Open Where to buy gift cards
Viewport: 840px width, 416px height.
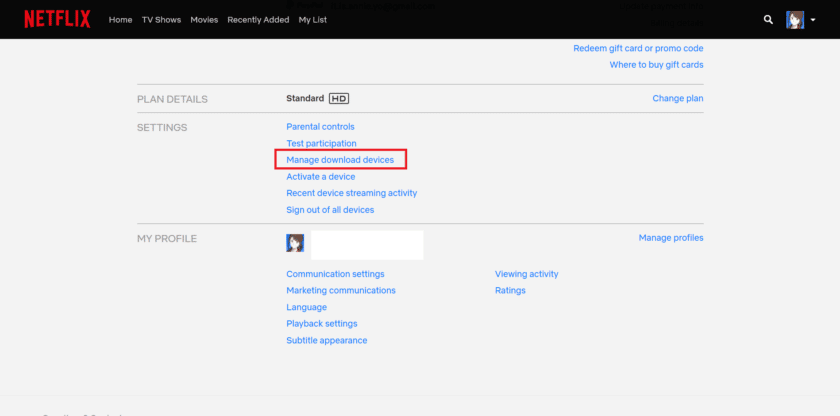pos(656,65)
